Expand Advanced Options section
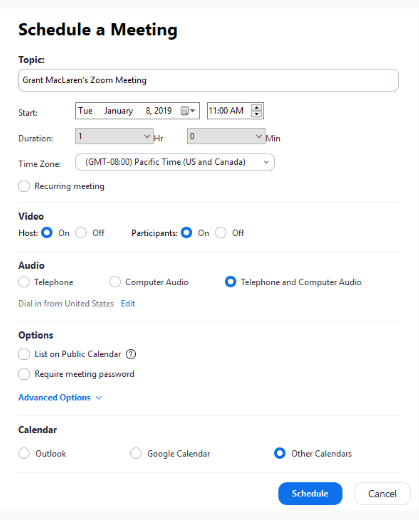 click(x=60, y=398)
